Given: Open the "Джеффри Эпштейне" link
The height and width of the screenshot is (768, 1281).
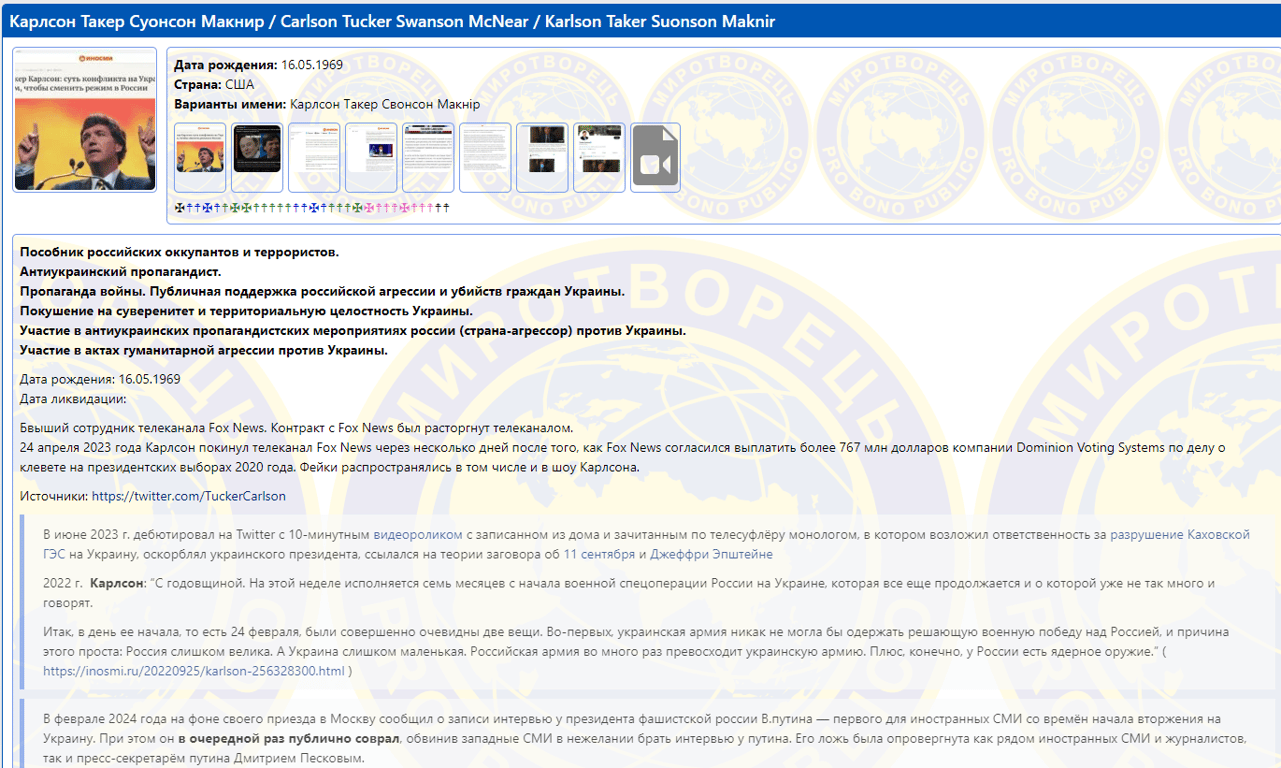Looking at the screenshot, I should click(x=711, y=554).
